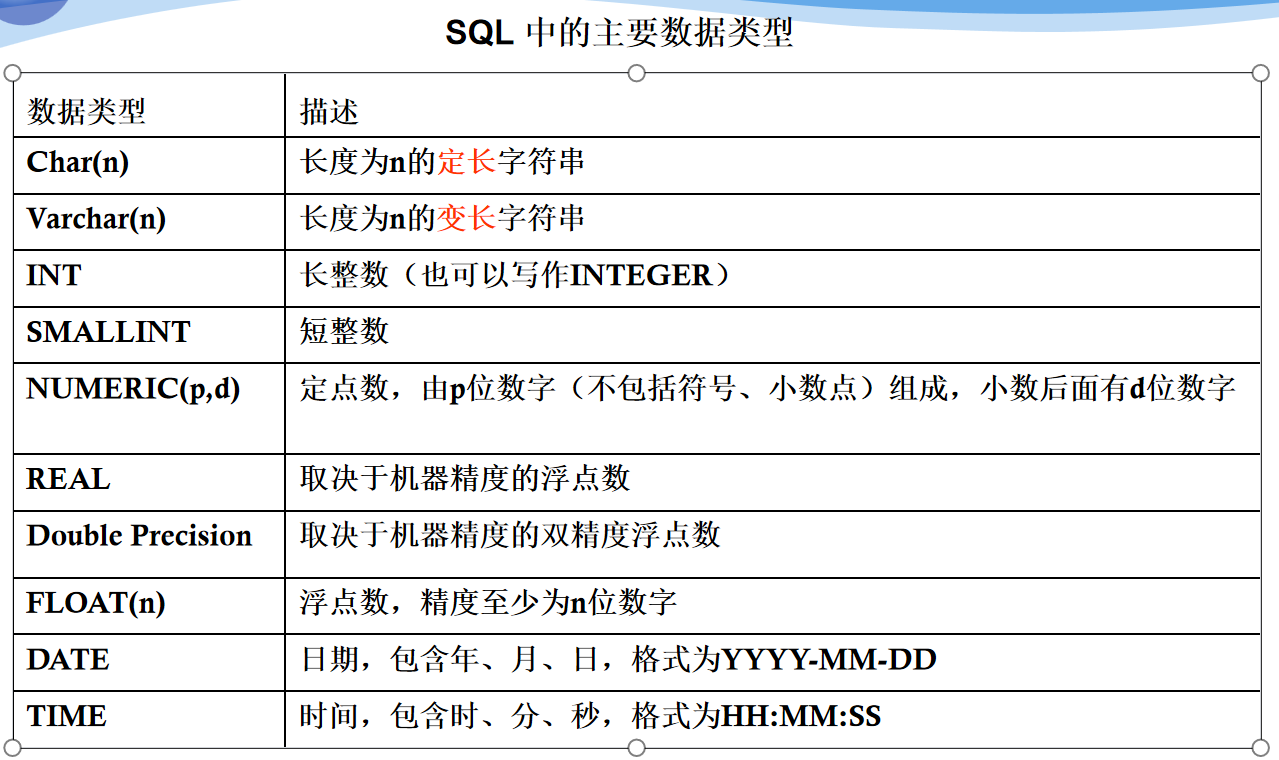
Task: Click the table's bottom-right selection handle
Action: 1260,747
